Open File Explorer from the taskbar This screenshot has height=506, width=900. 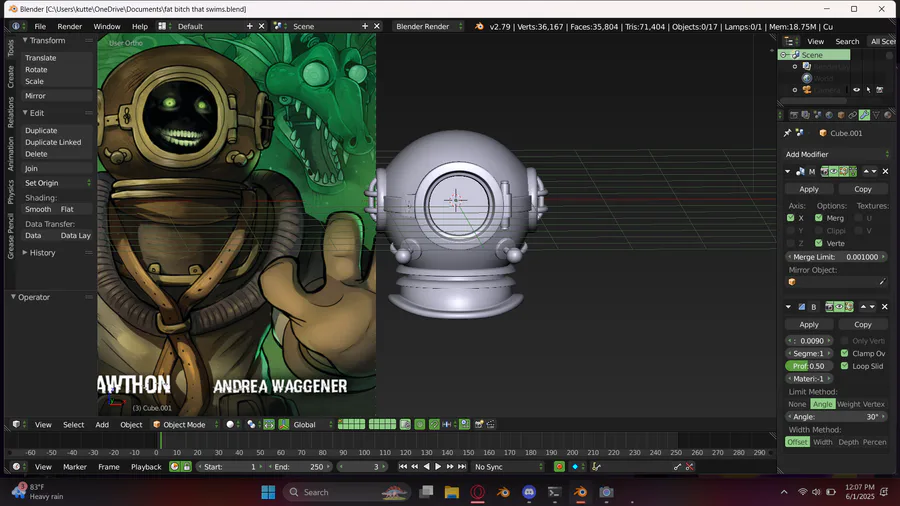(x=452, y=492)
